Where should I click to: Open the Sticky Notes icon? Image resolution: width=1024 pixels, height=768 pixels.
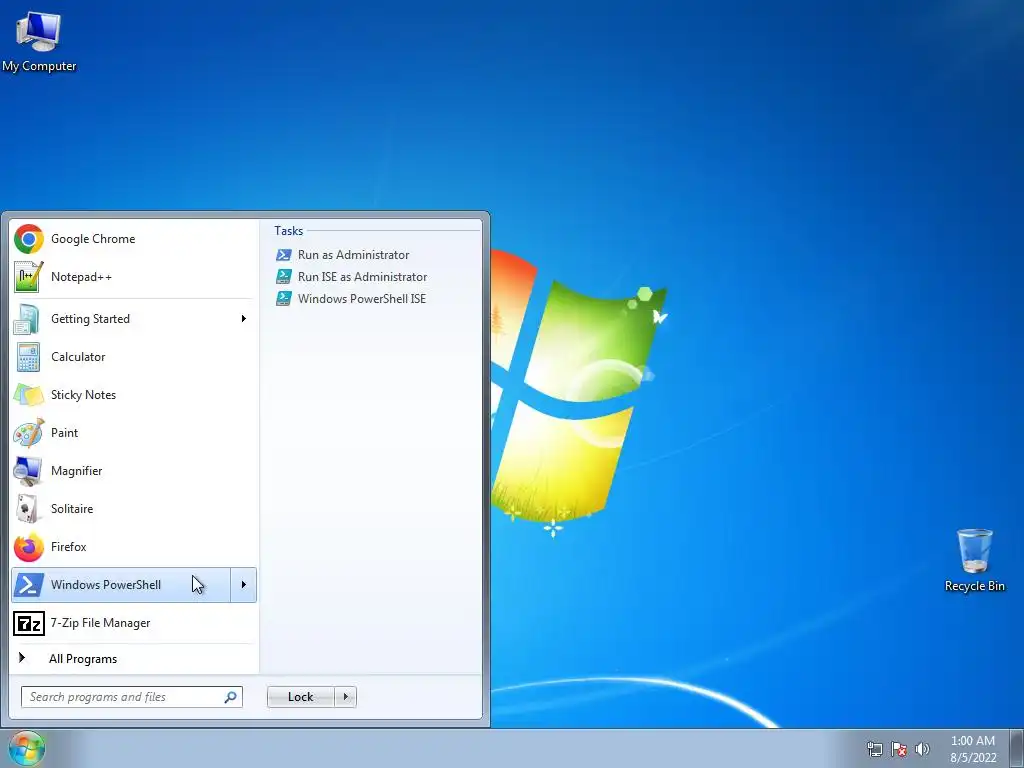coord(29,394)
